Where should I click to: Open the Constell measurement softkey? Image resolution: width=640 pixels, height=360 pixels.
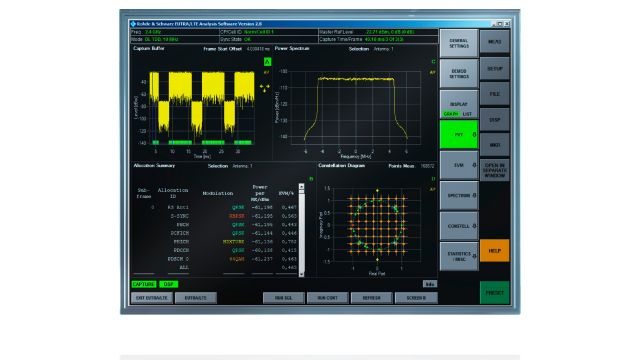point(459,226)
